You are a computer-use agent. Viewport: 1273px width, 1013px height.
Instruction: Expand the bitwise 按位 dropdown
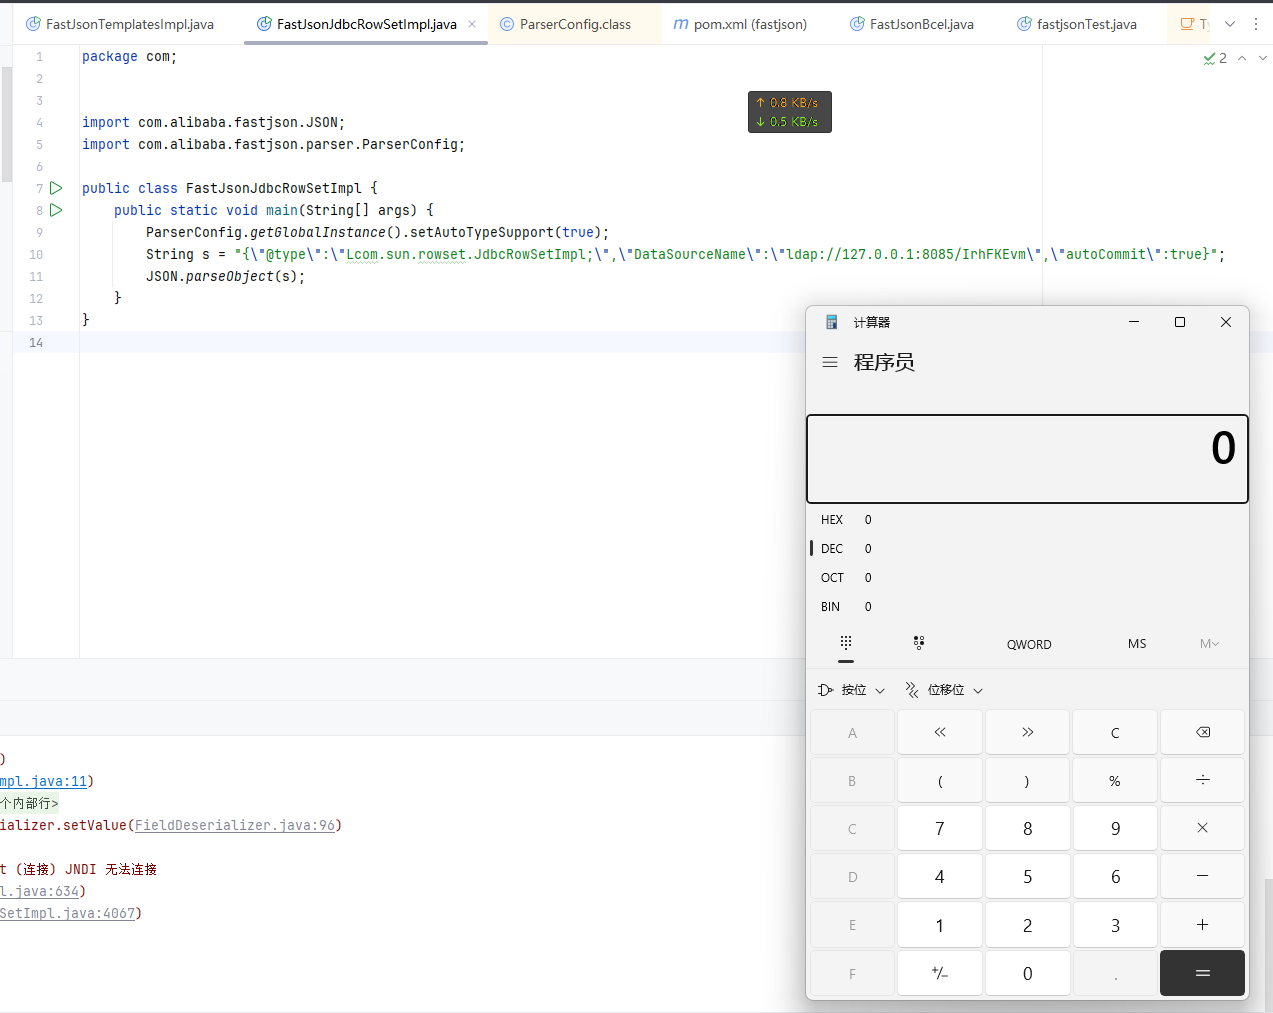[852, 690]
